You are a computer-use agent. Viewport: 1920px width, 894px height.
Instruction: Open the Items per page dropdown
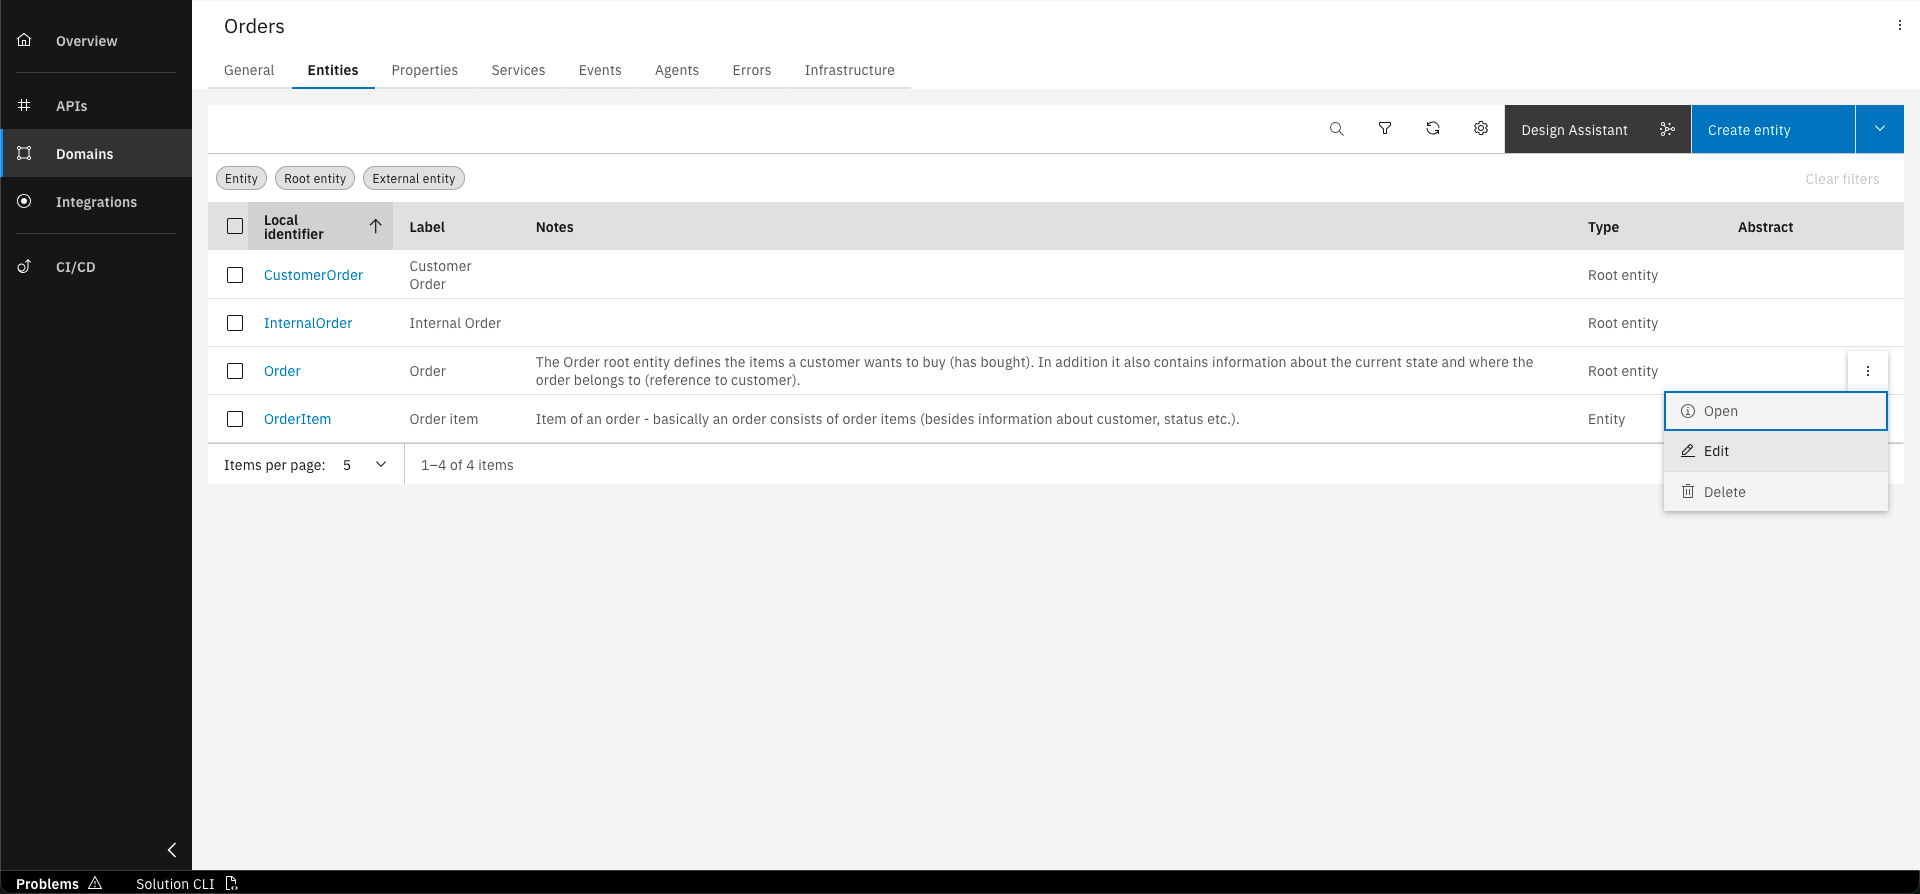tap(365, 465)
